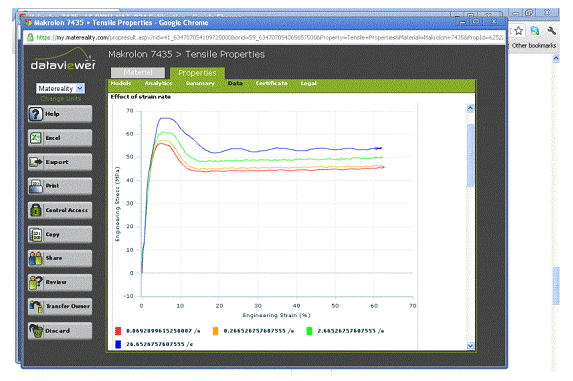Select the Properties tab
The image size is (573, 381).
[197, 73]
